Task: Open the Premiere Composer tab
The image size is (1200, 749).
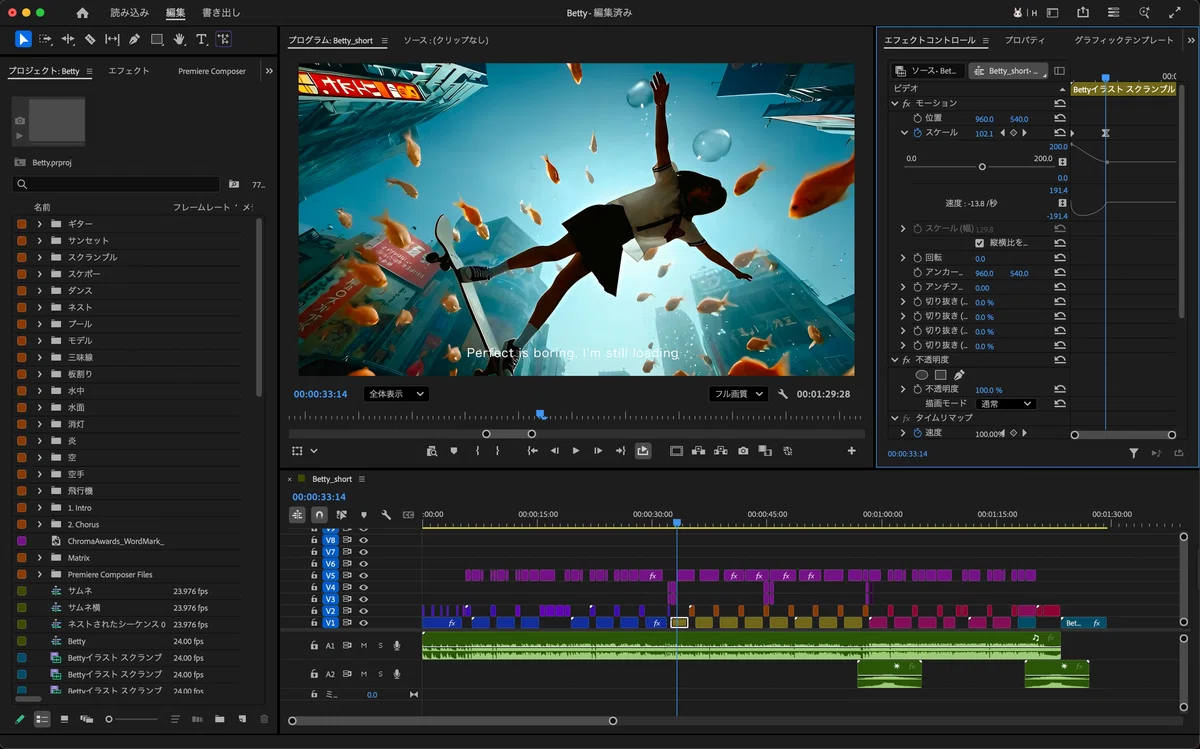Action: pos(212,71)
